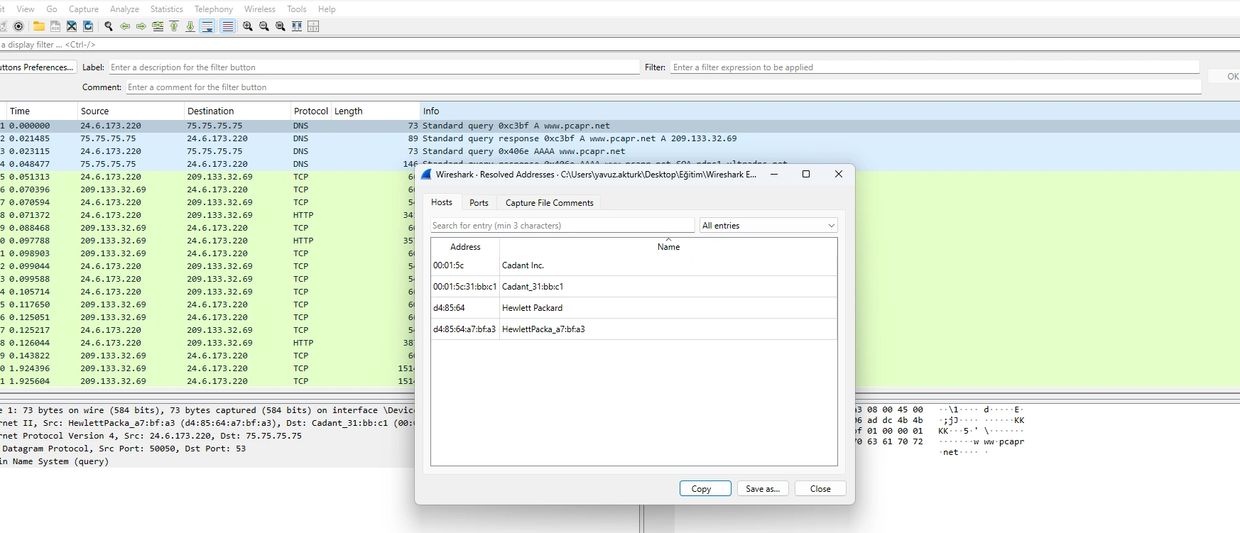Click the Save as... button

point(763,489)
